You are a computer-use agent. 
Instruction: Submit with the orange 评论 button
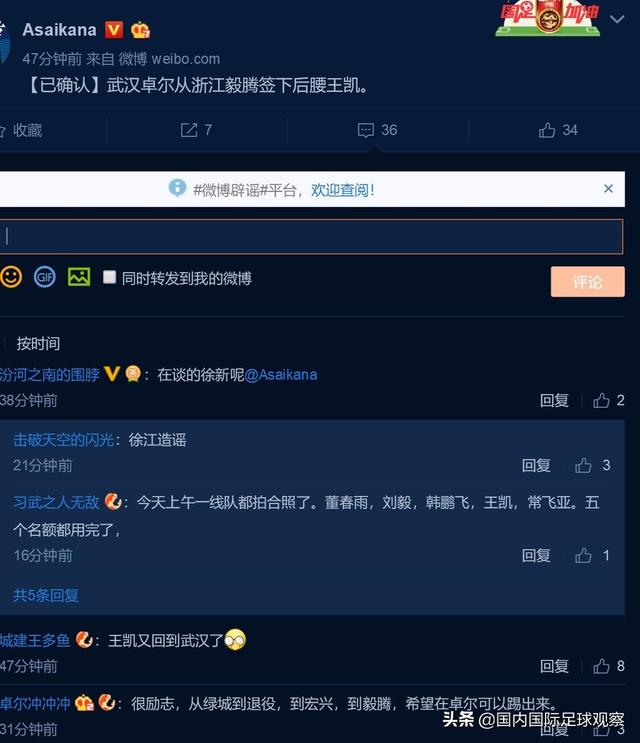tap(587, 282)
